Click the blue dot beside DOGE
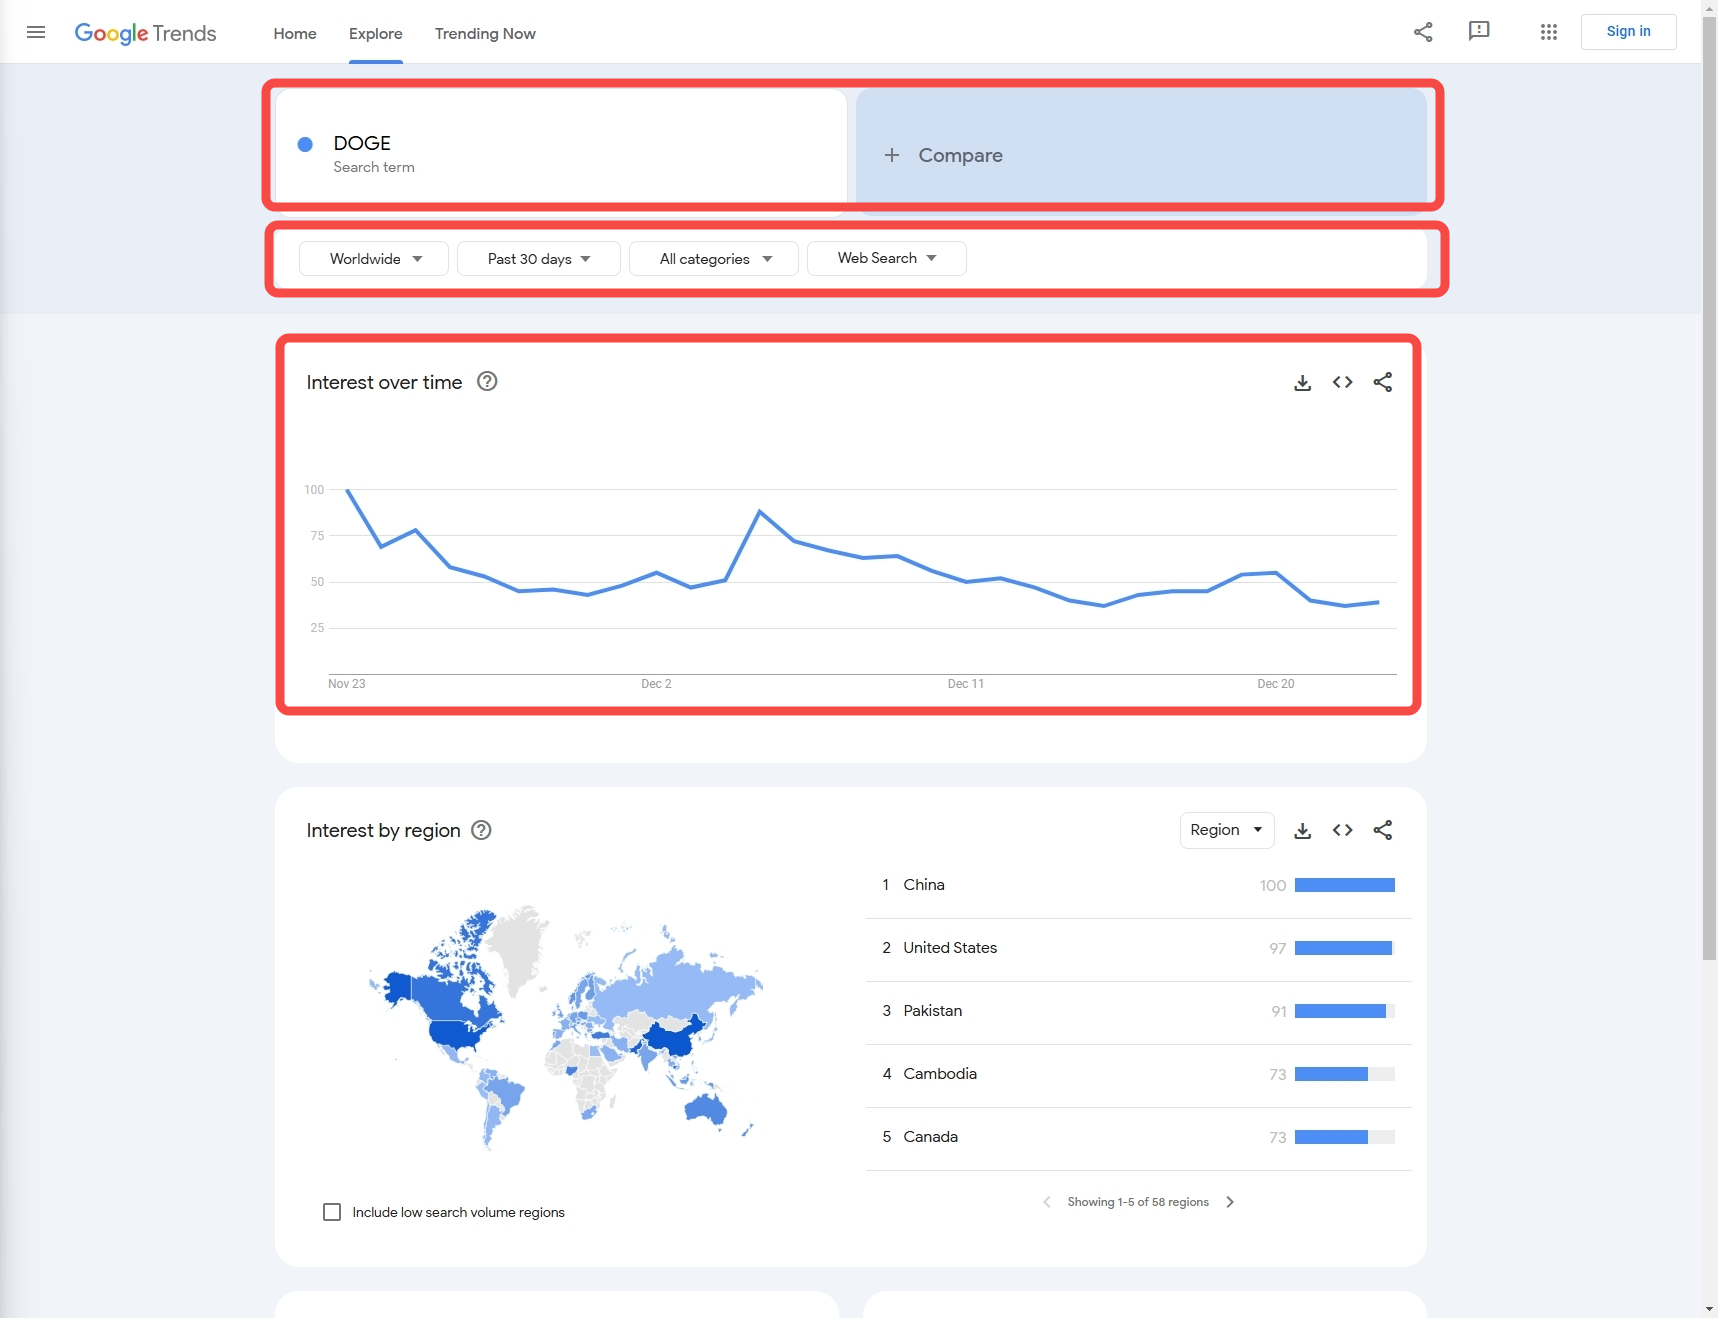The image size is (1718, 1318). 305,144
